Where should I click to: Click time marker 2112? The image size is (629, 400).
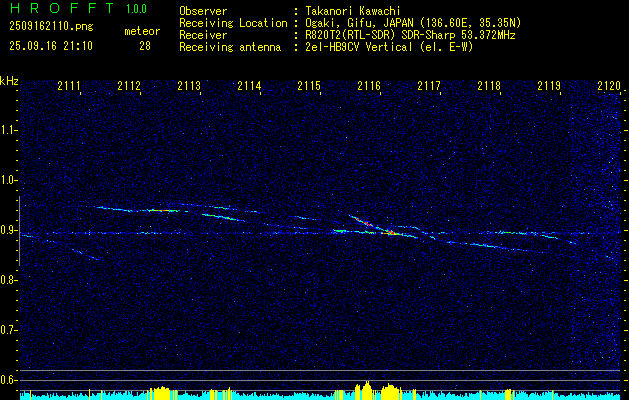(x=129, y=86)
